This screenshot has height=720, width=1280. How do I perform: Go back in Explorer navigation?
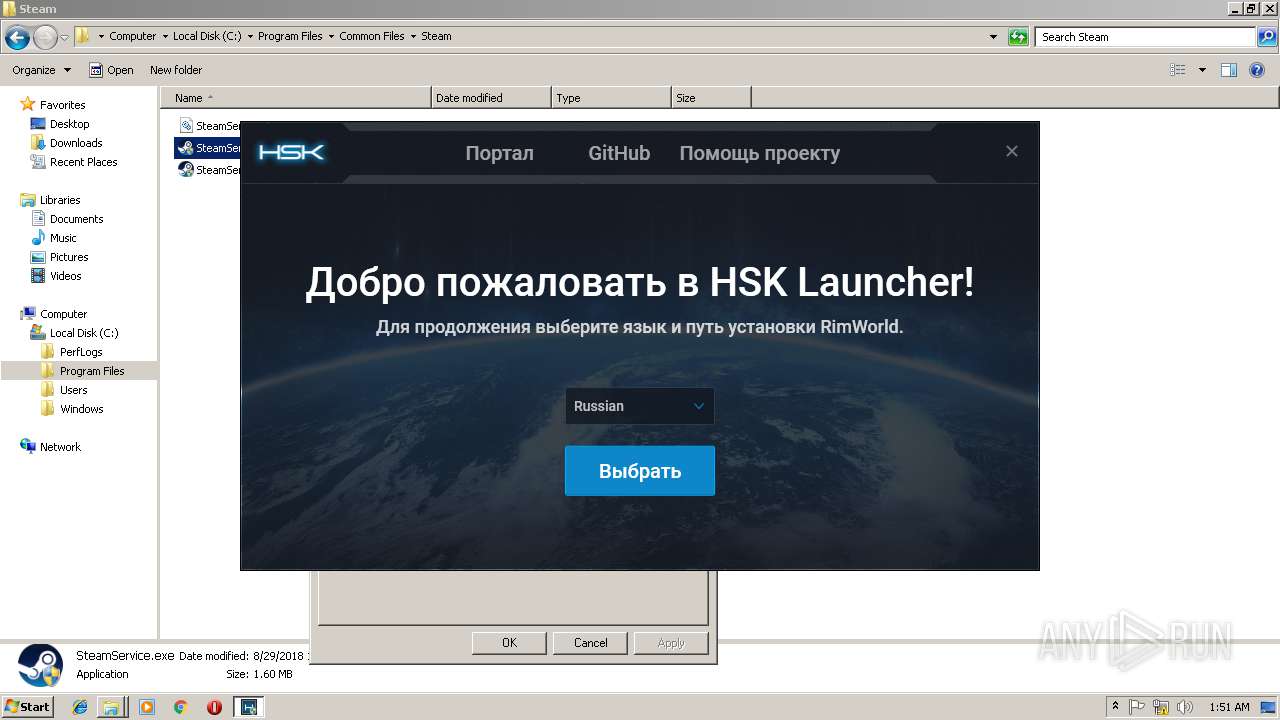point(17,38)
